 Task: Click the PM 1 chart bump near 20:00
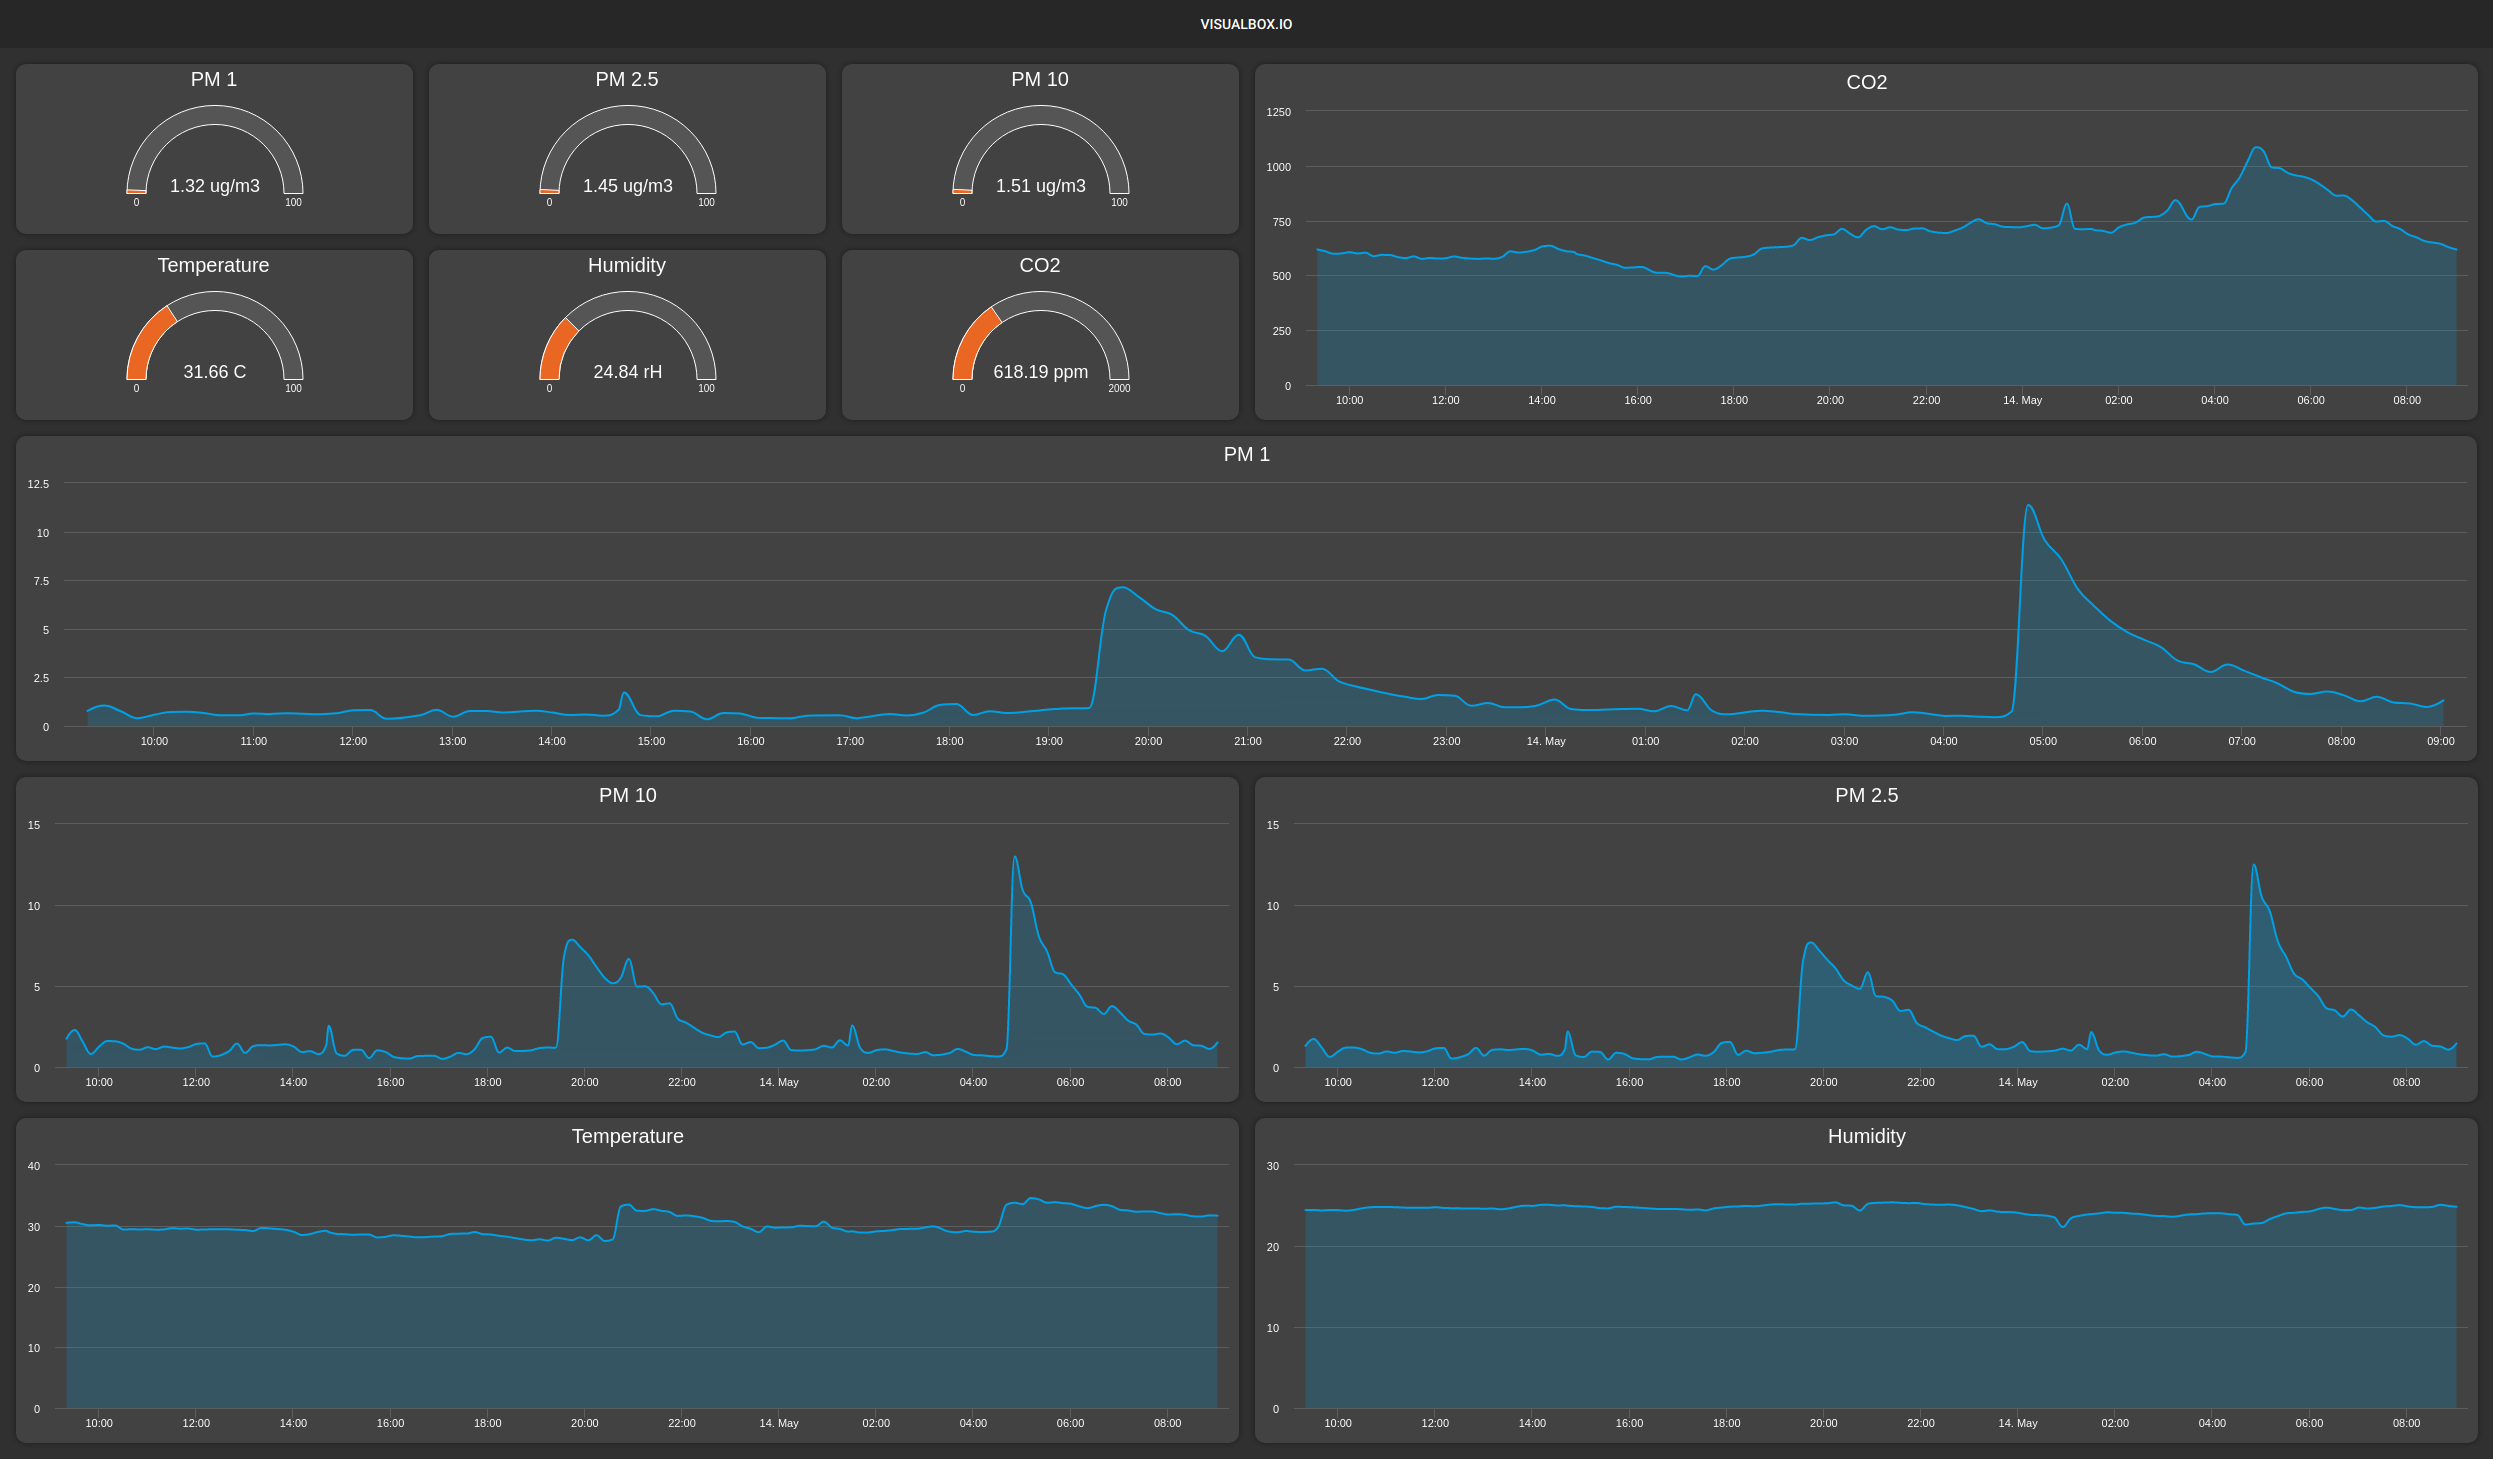(1122, 588)
